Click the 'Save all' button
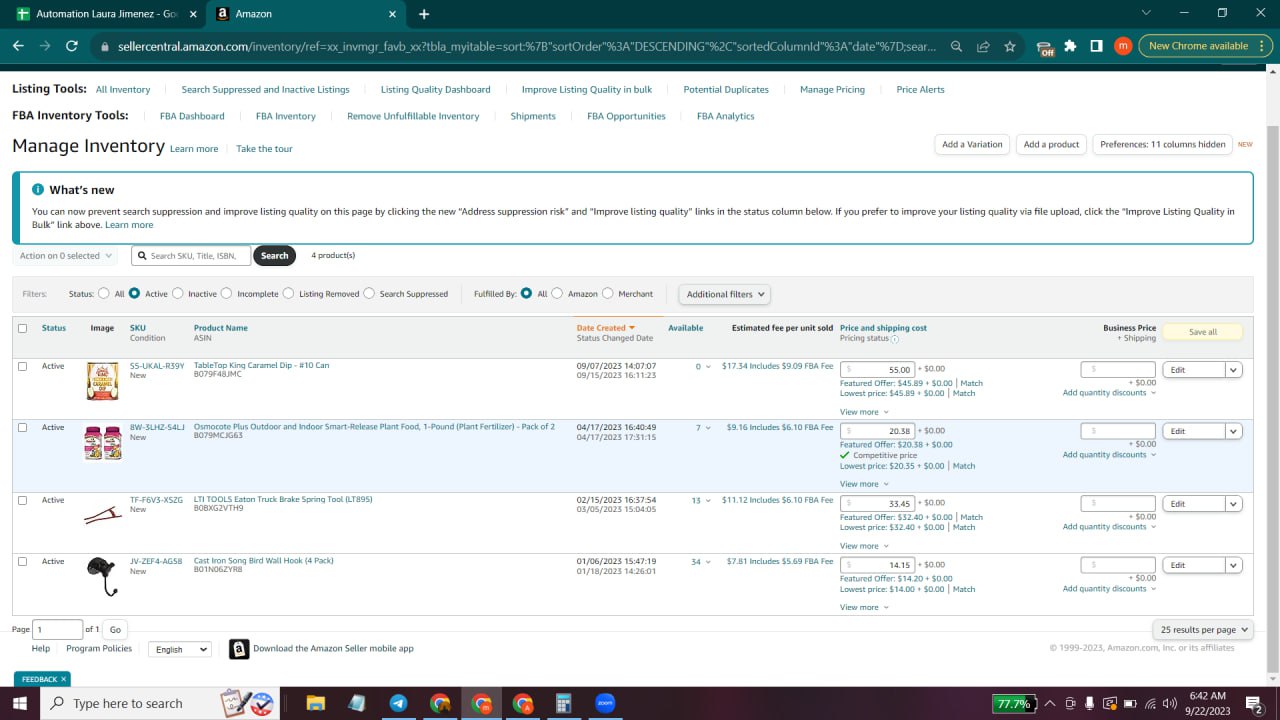The height and width of the screenshot is (720, 1280). [1203, 332]
